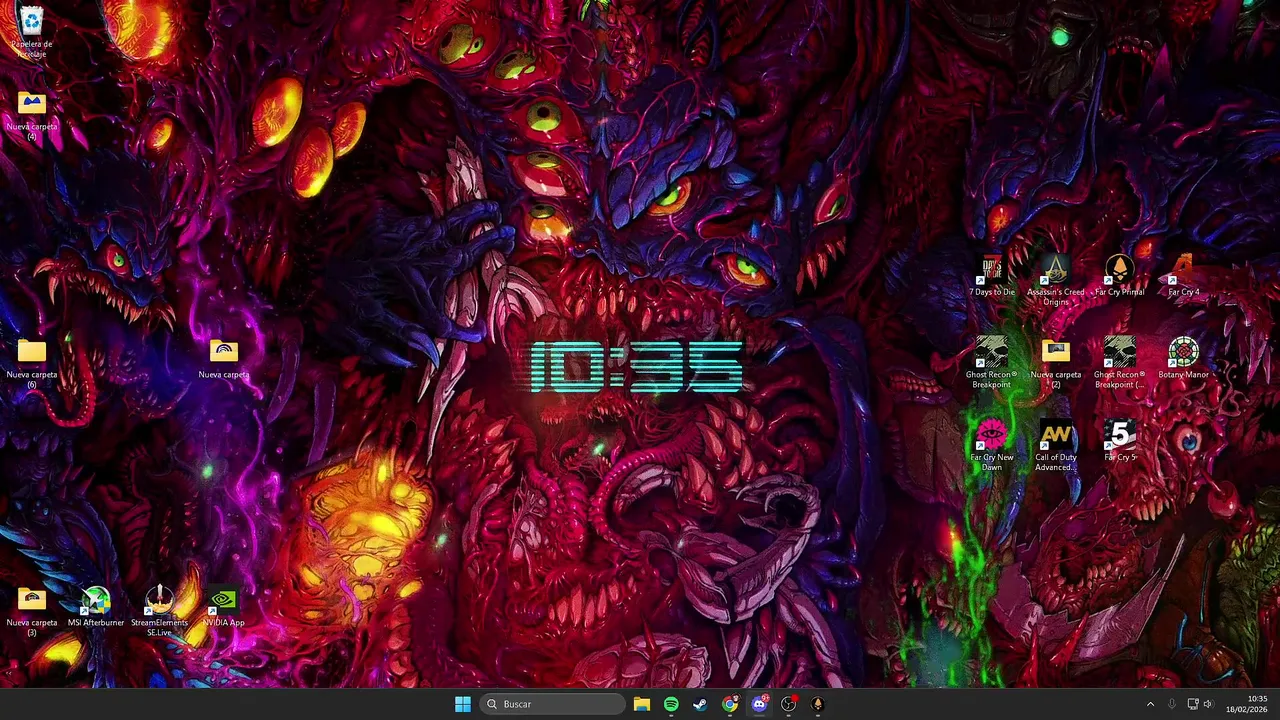Select the Botany Manor shortcut

(x=1183, y=359)
